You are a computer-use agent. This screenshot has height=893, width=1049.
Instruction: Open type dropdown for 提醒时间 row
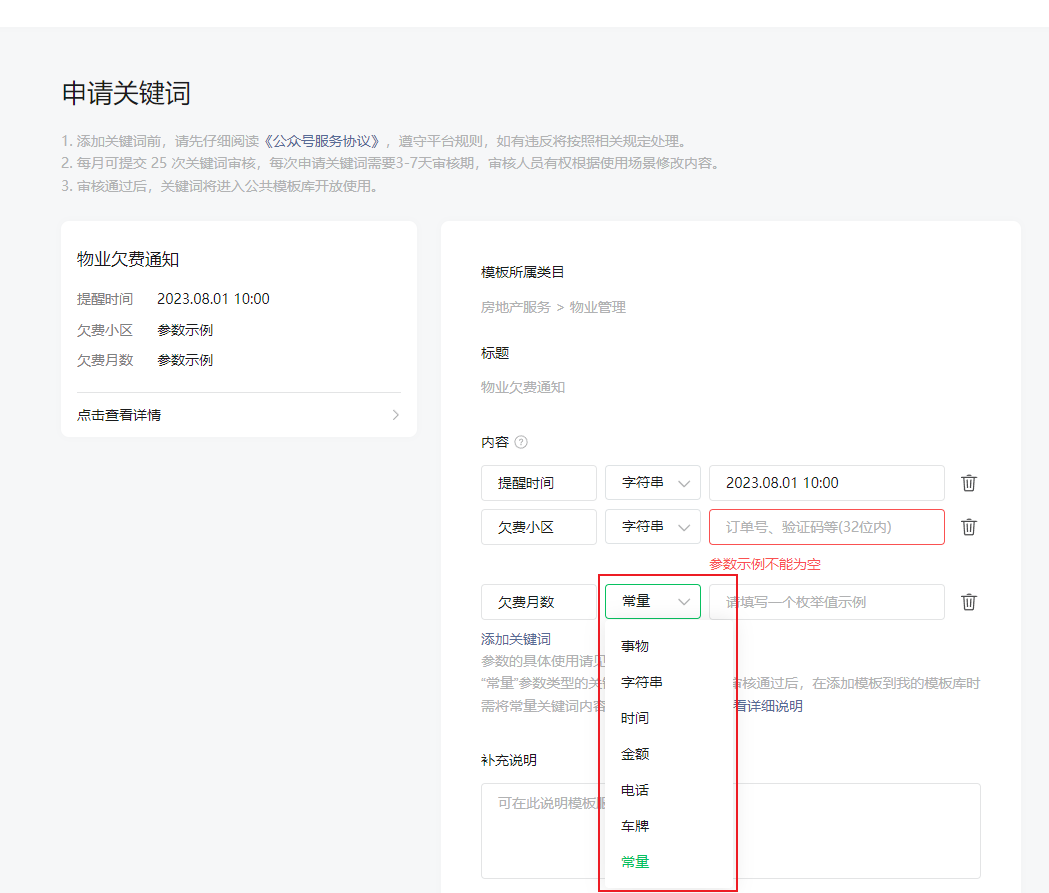[652, 483]
